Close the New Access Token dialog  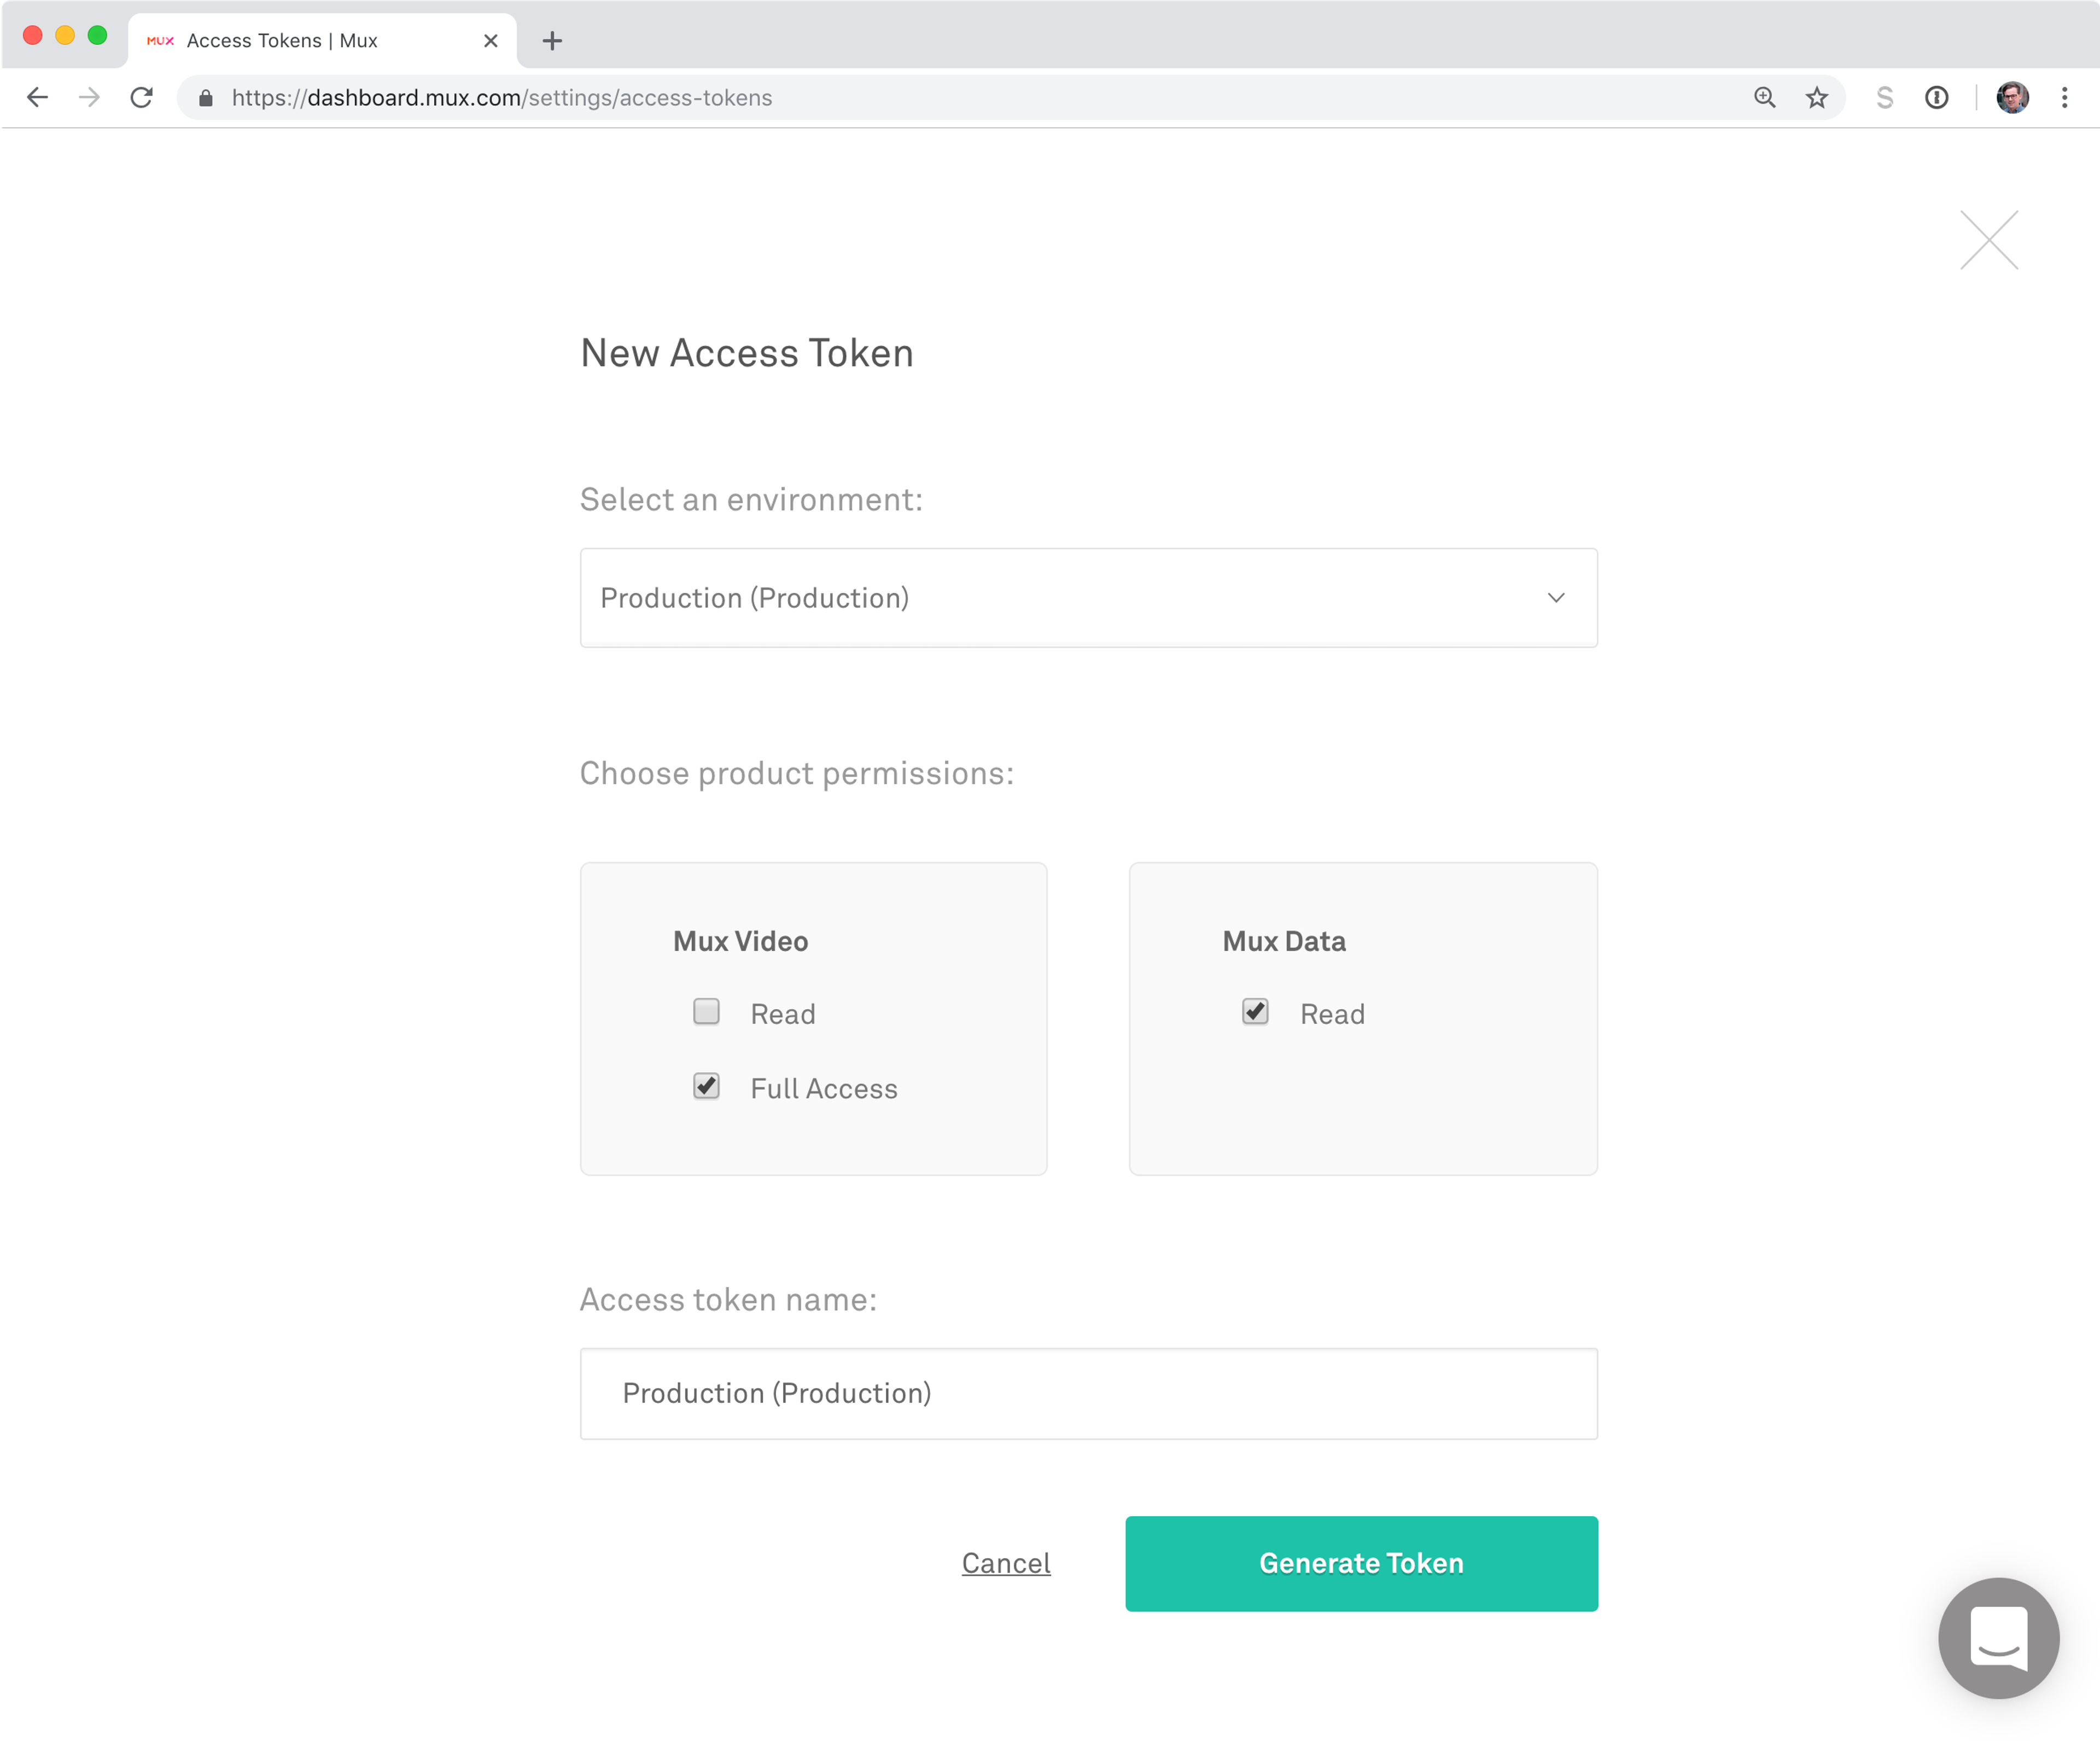(x=1989, y=240)
